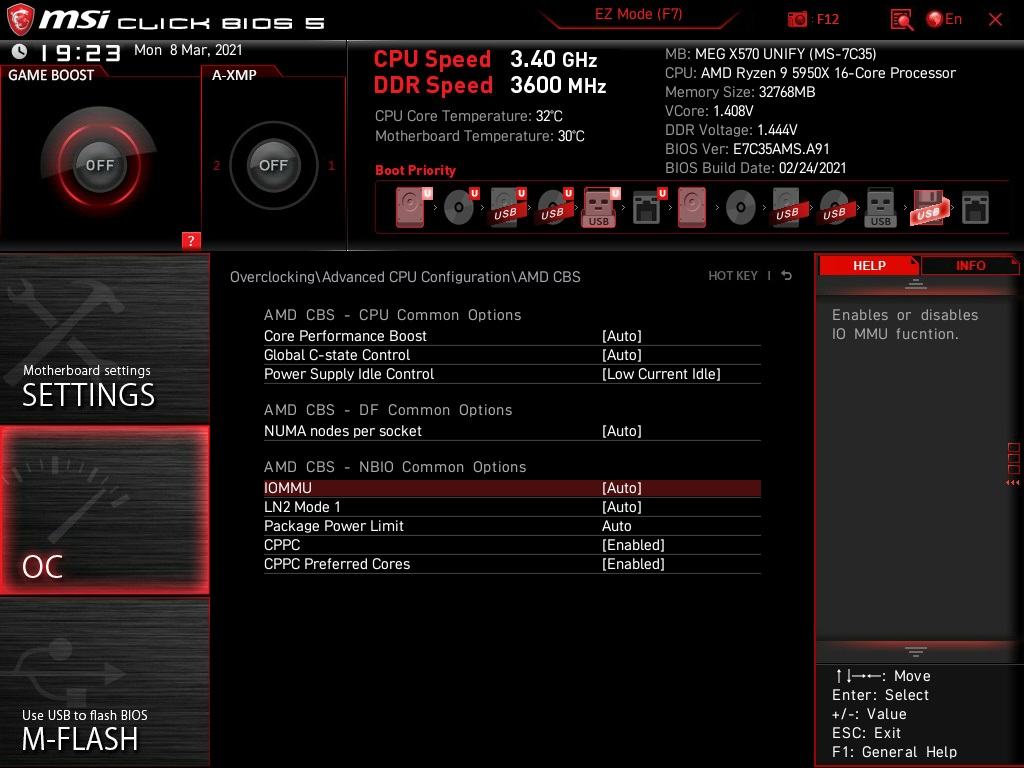The width and height of the screenshot is (1024, 768).
Task: Open Core Performance Boost [Auto] value
Action: click(622, 336)
